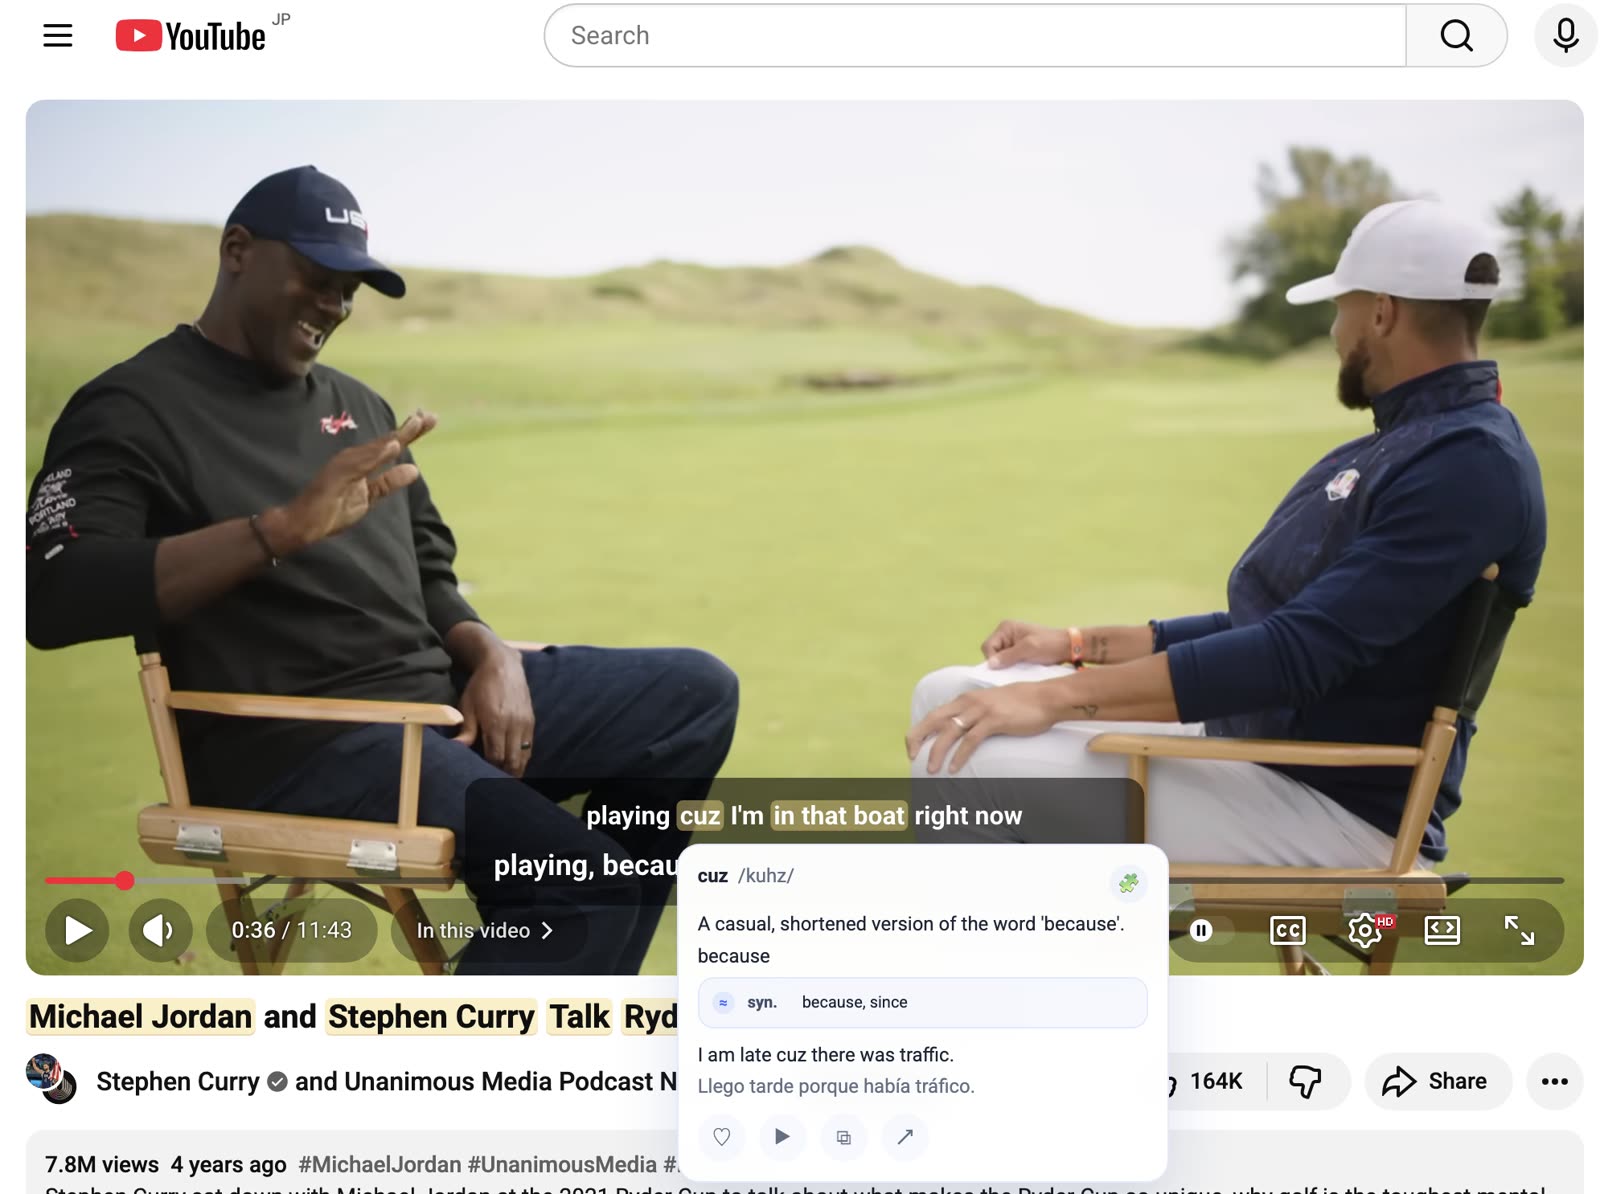The height and width of the screenshot is (1194, 1600).
Task: Open the video settings gear
Action: click(1364, 931)
